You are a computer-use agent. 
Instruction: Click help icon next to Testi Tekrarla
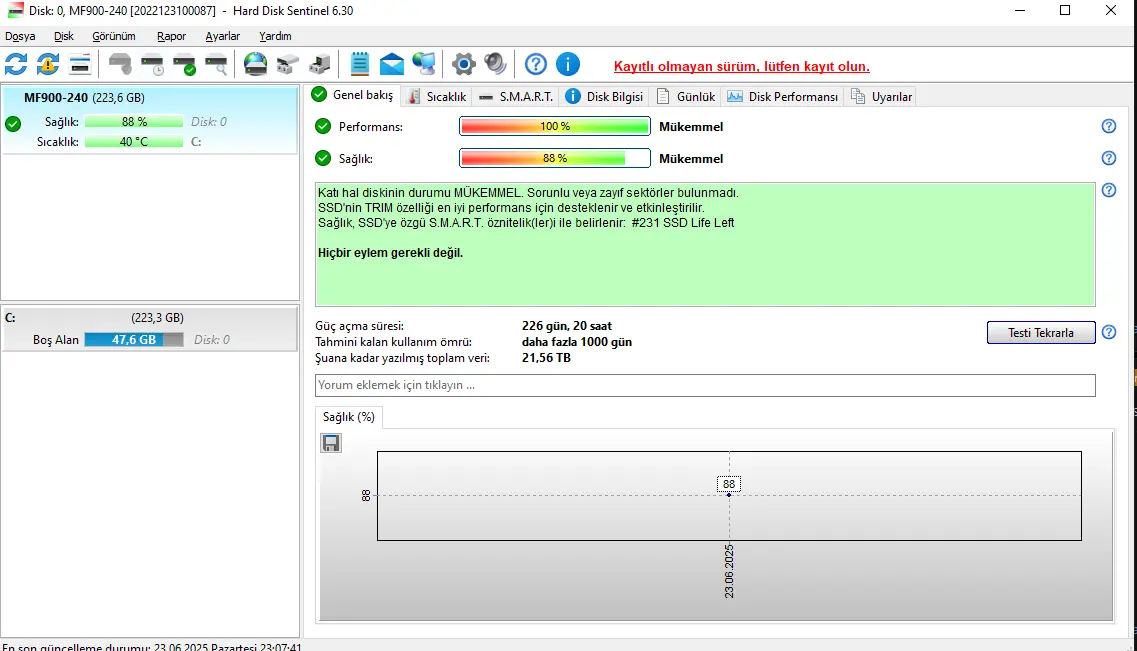[x=1109, y=332]
